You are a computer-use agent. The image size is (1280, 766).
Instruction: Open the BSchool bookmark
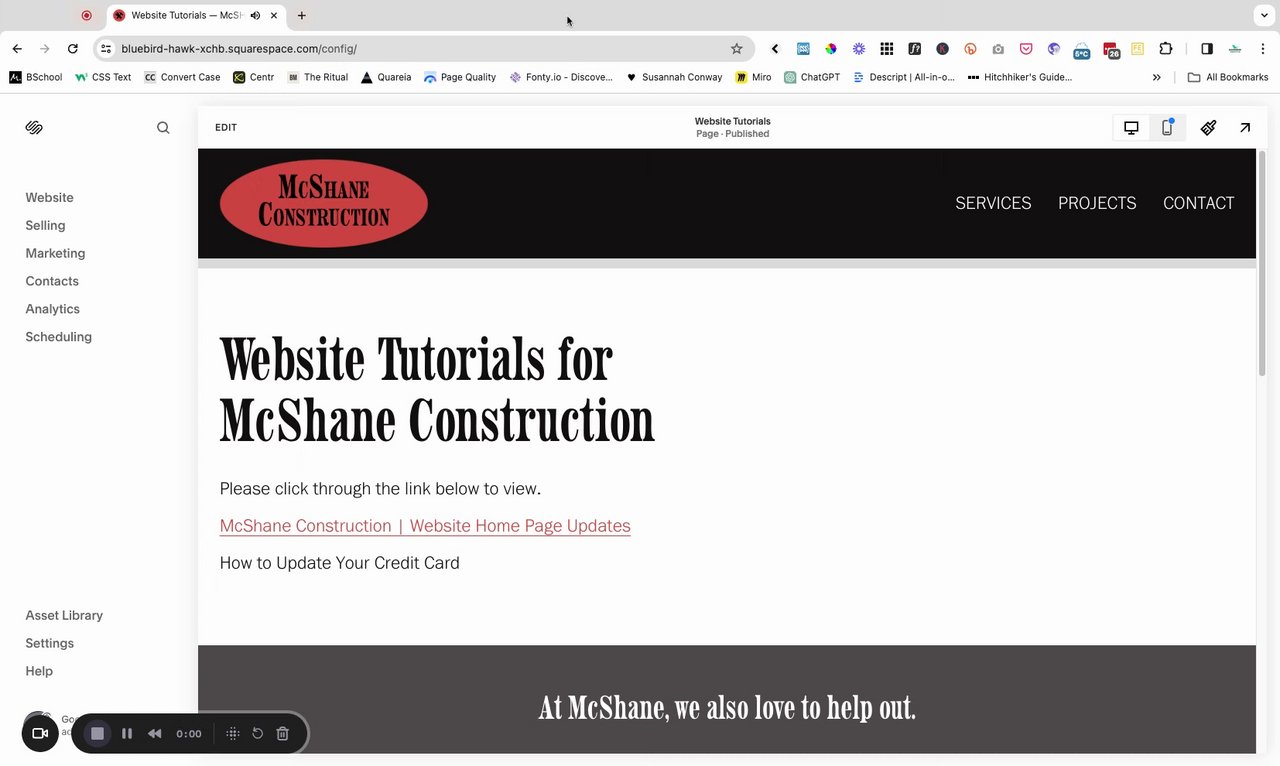coord(35,77)
